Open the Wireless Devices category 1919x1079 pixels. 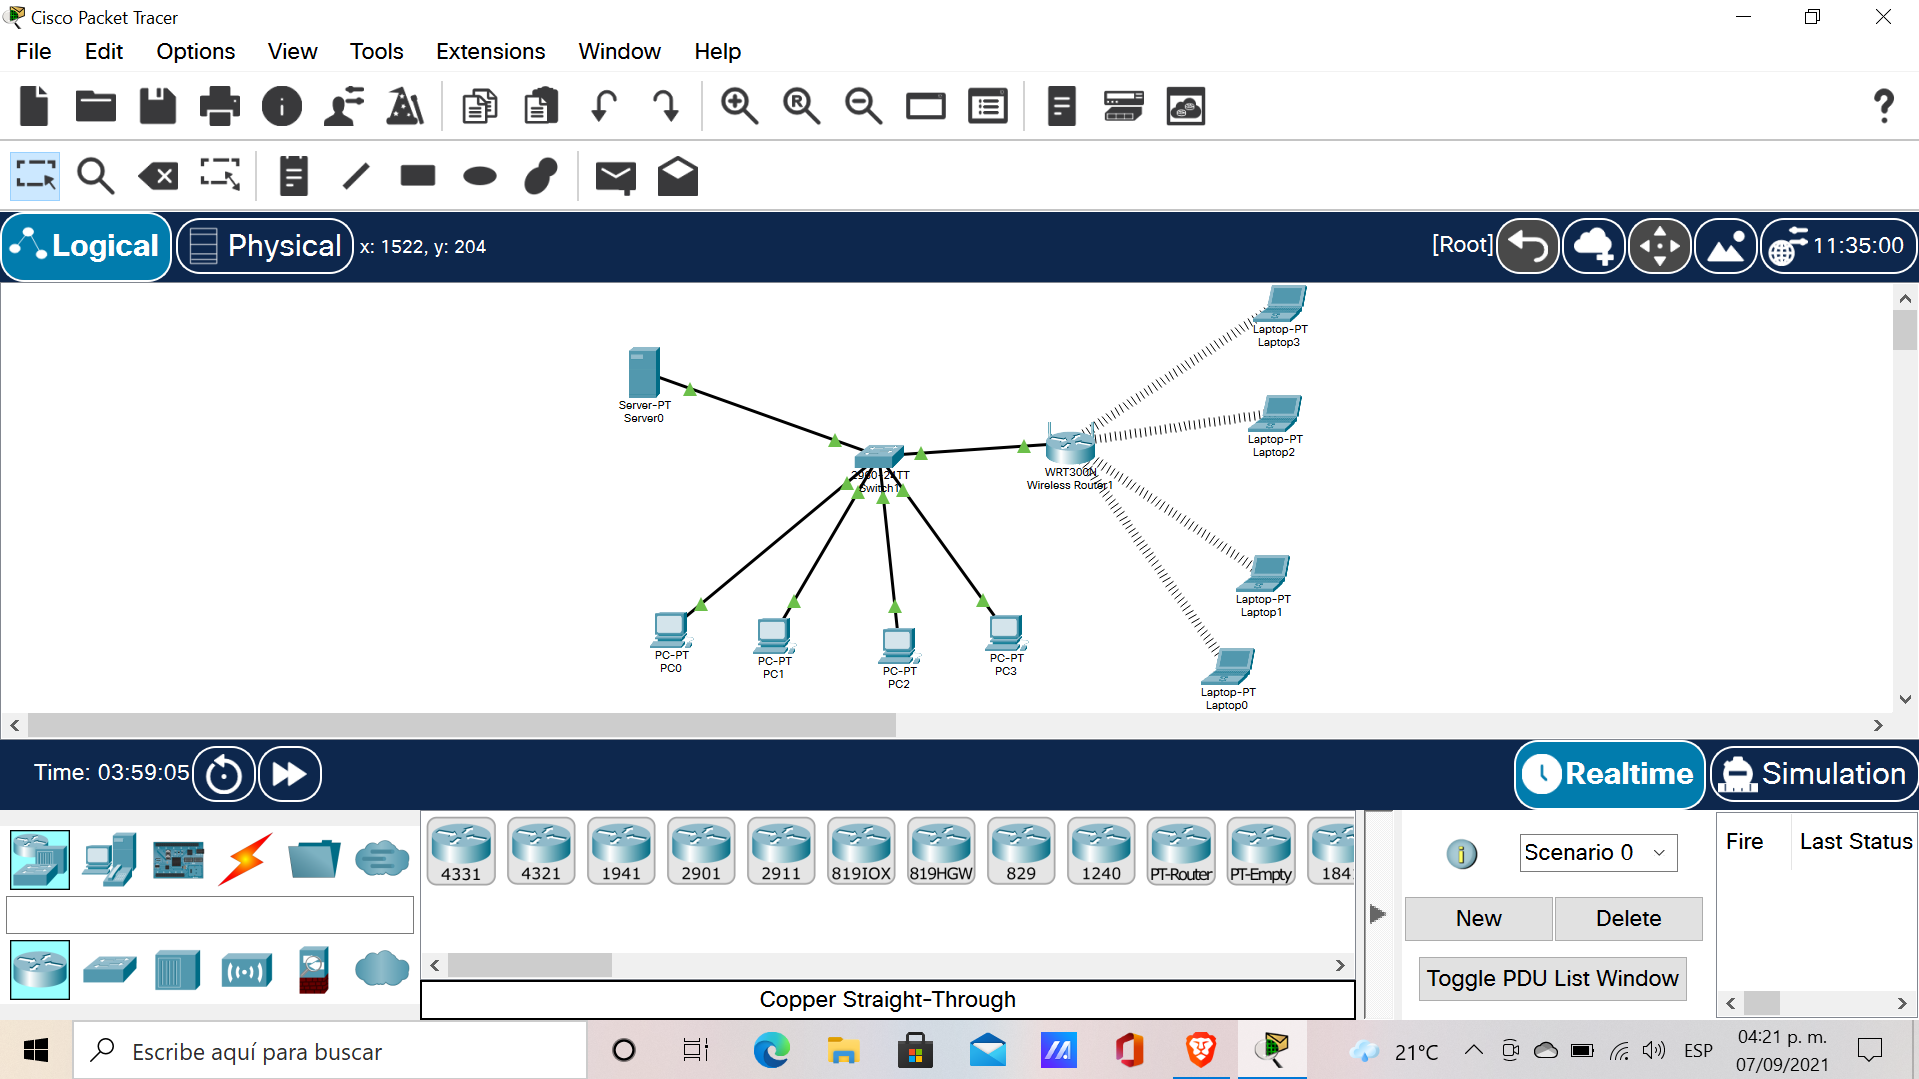pos(247,969)
